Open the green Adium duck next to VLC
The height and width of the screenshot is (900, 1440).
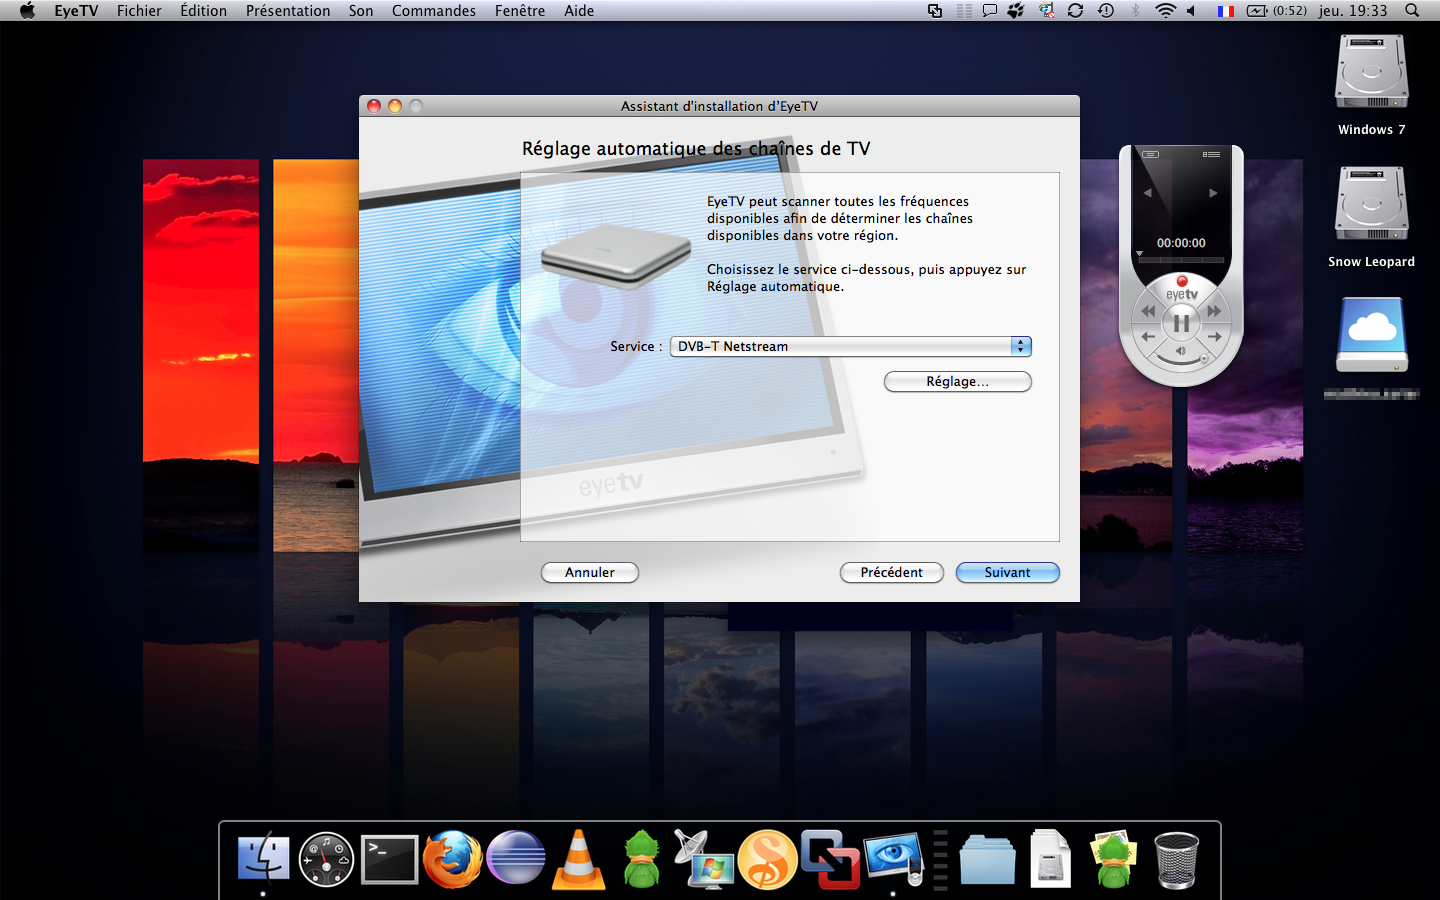coord(642,859)
